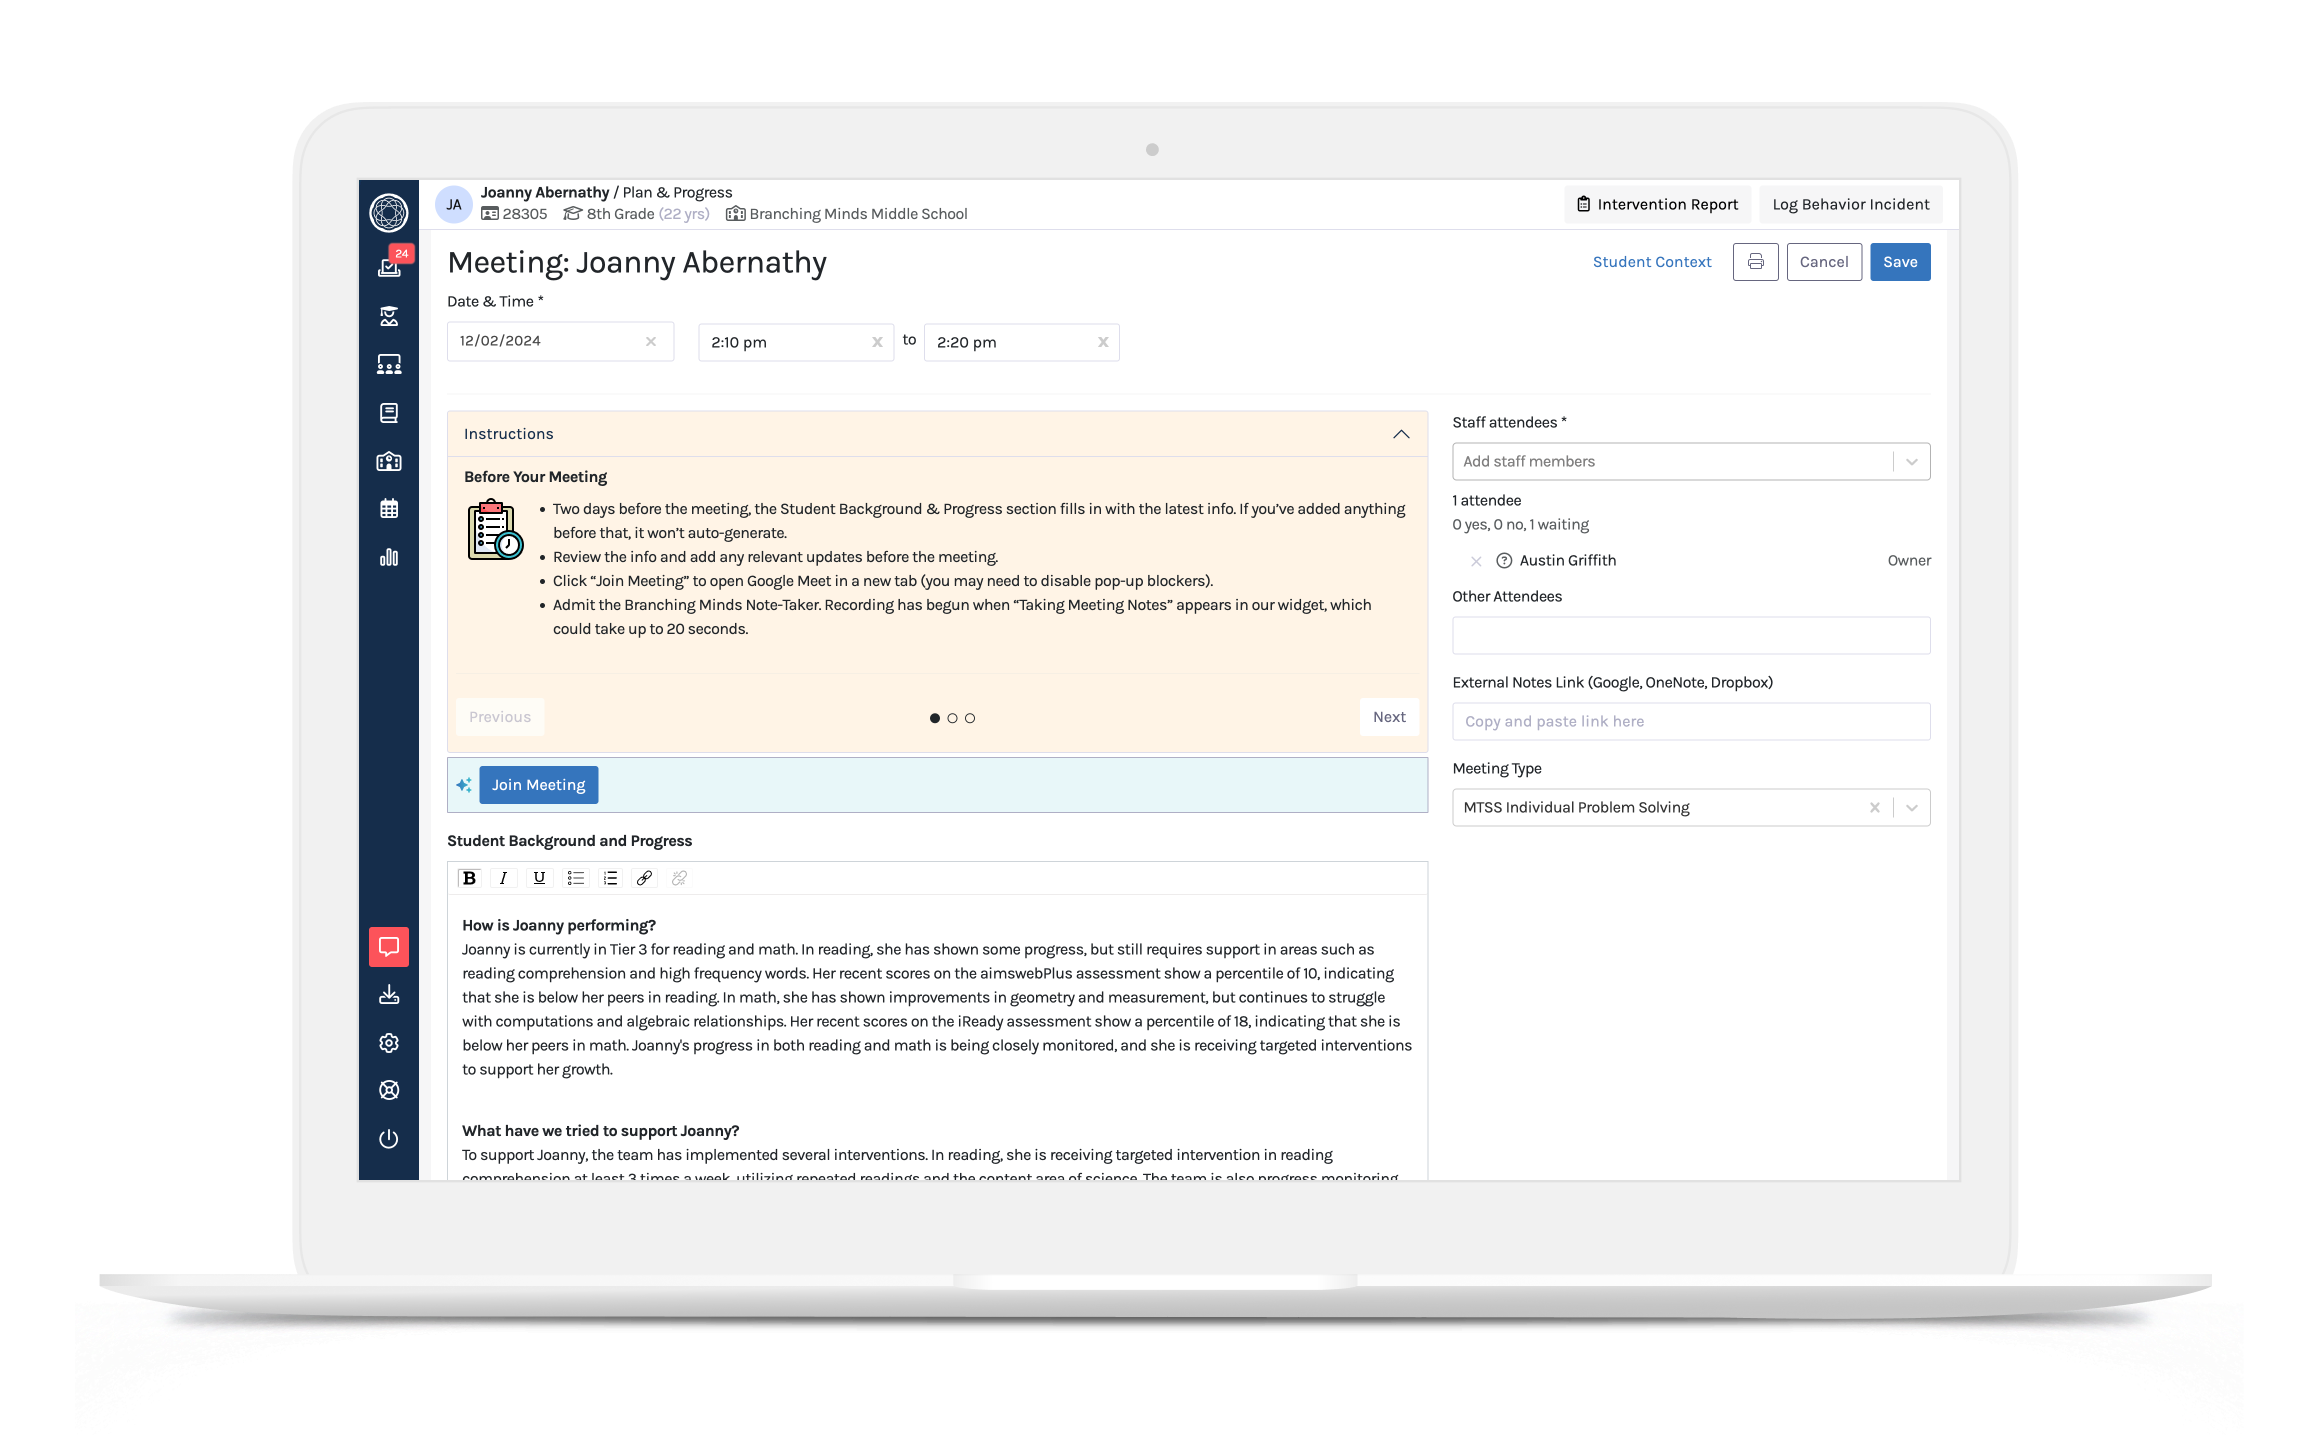Click the end time 2:20 pm field
Viewport: 2318px width, 1435px height.
(1022, 342)
